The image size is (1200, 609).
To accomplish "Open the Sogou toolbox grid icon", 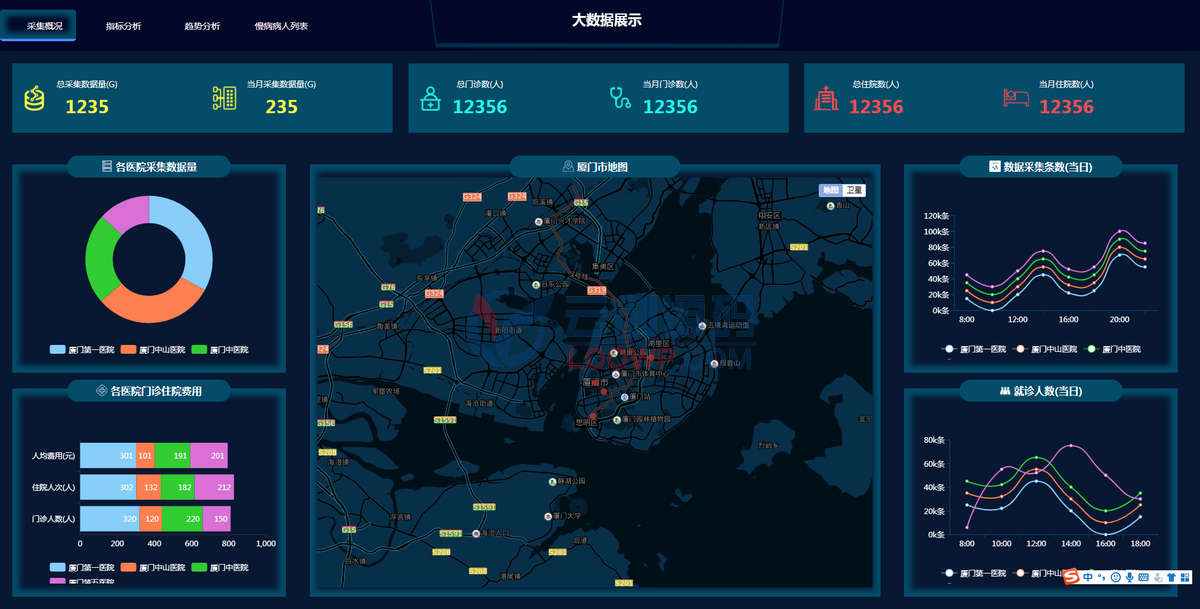I will 1185,577.
